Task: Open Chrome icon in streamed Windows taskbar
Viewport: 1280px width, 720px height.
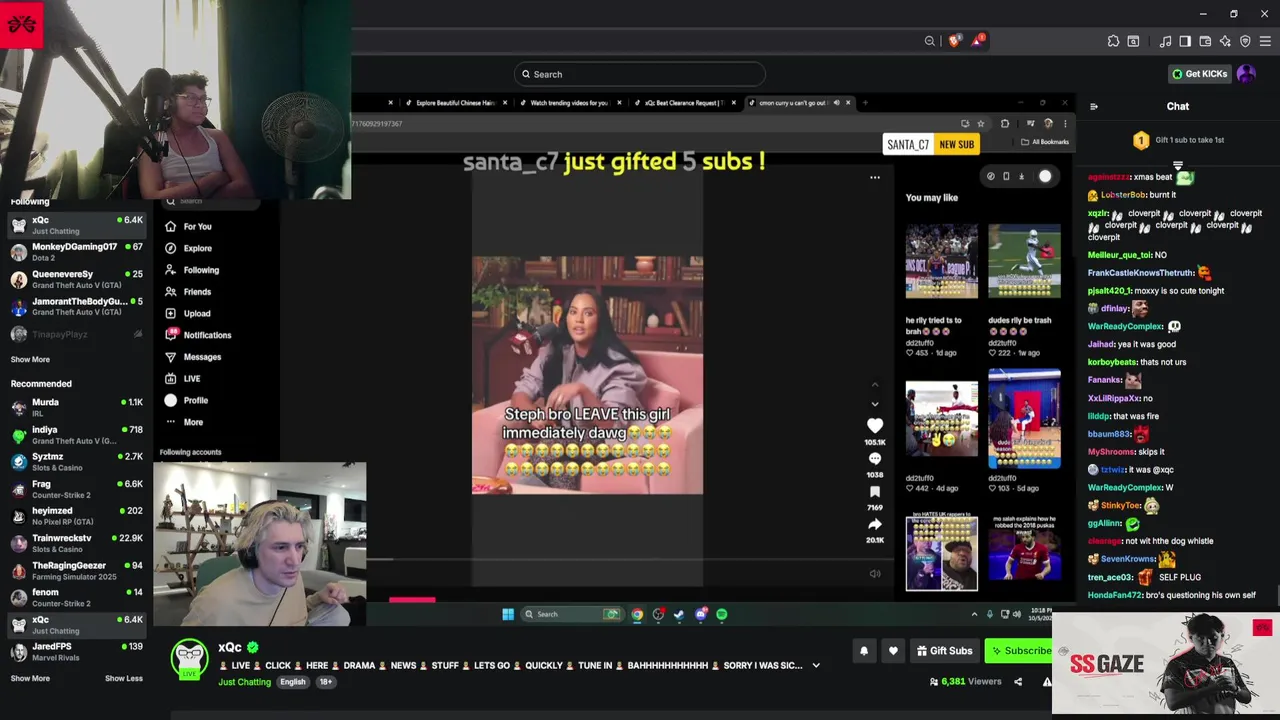Action: (637, 614)
